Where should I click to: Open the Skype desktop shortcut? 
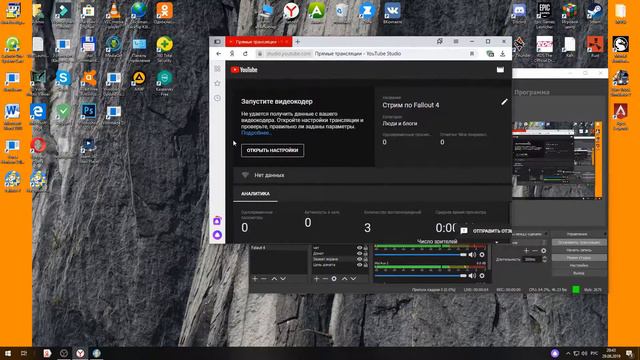click(63, 81)
